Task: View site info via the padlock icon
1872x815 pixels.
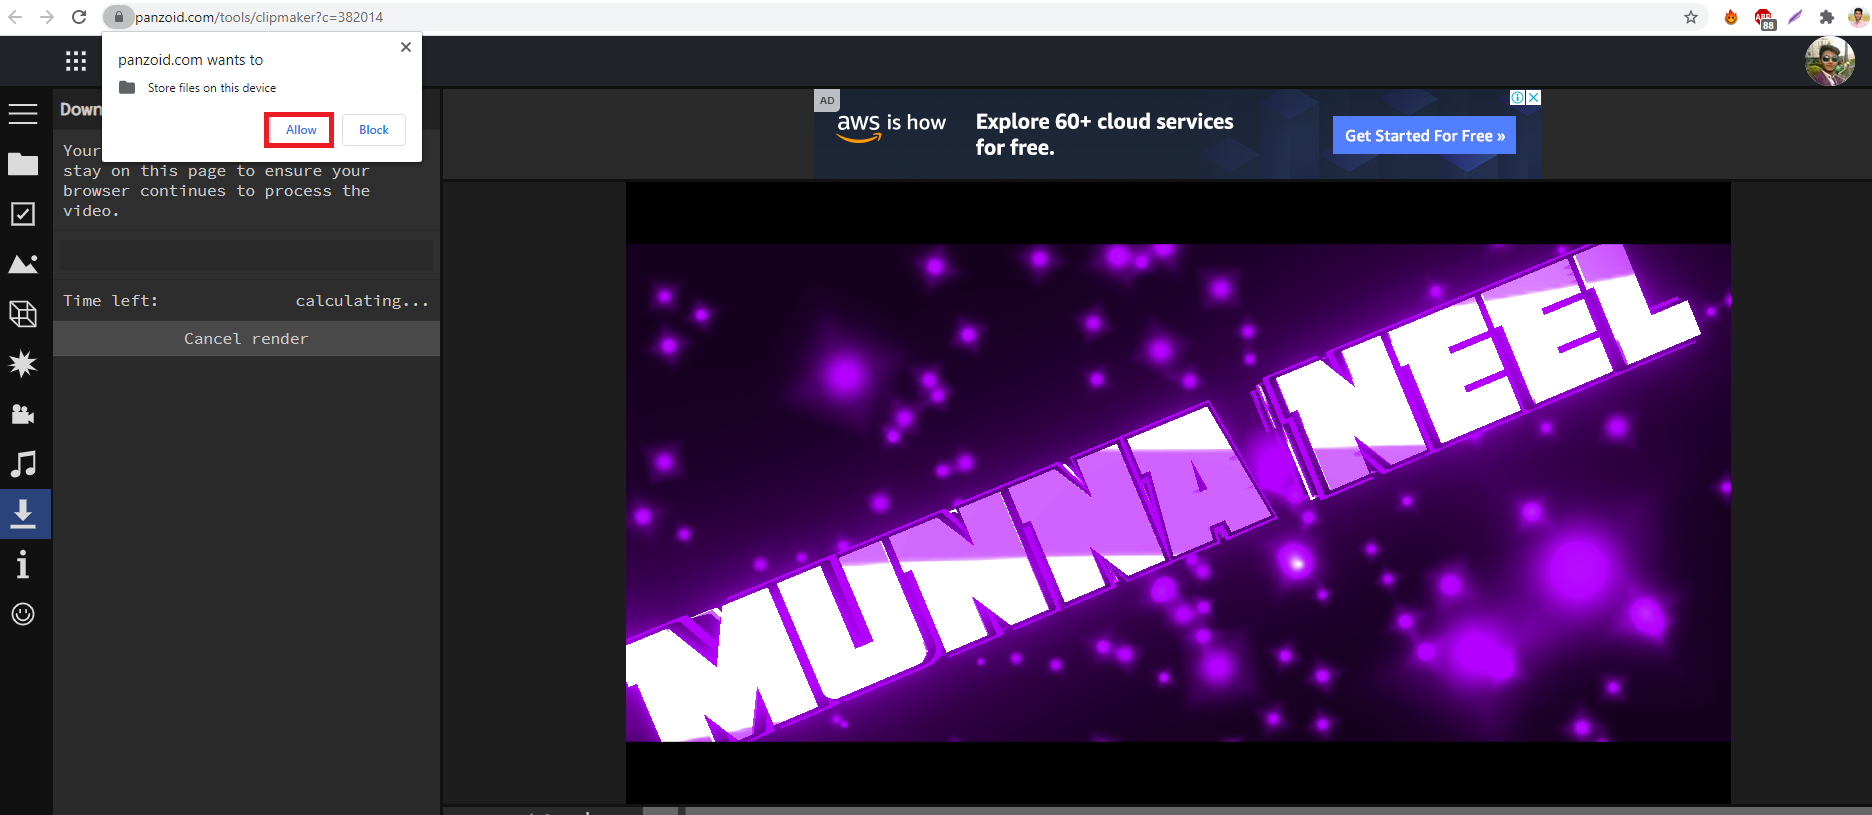Action: point(119,17)
